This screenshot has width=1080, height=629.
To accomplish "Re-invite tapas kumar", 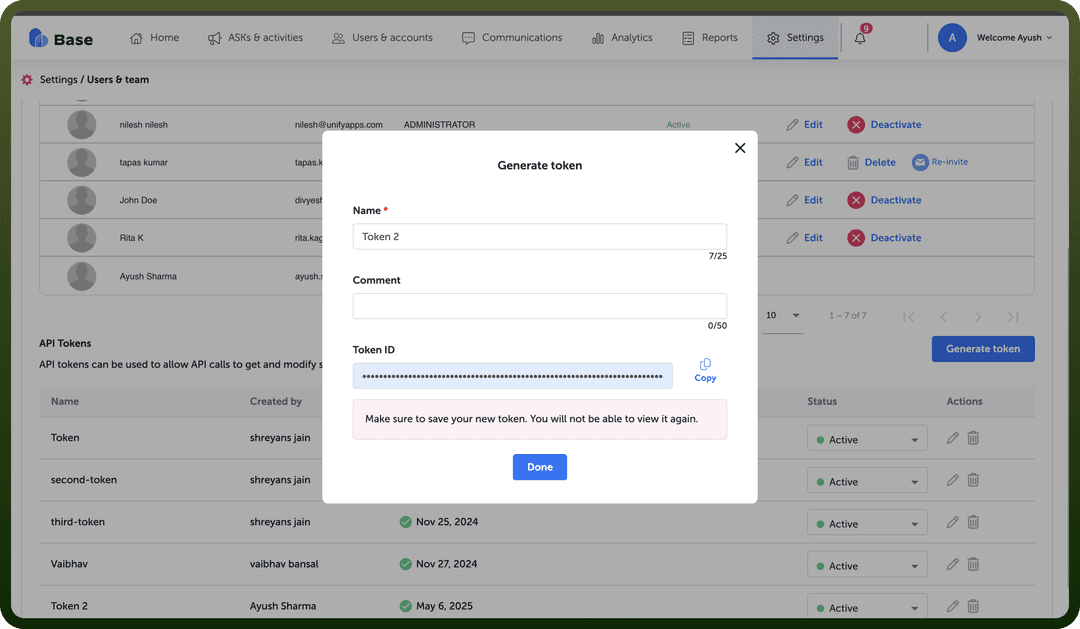I will click(940, 162).
